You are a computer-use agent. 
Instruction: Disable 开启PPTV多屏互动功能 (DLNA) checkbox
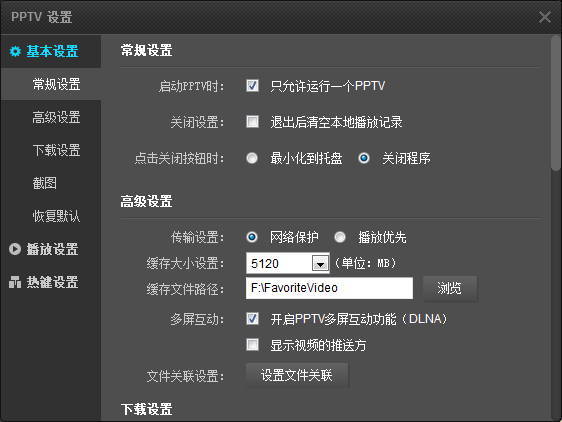click(x=252, y=318)
